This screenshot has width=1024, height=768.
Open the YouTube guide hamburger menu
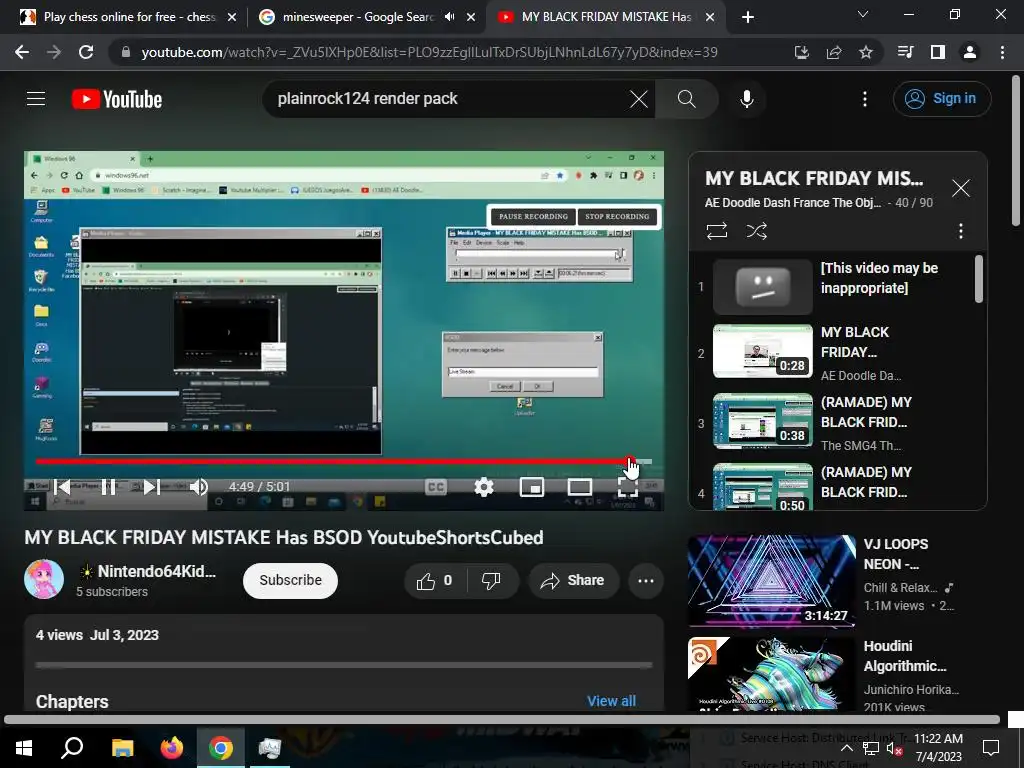36,99
